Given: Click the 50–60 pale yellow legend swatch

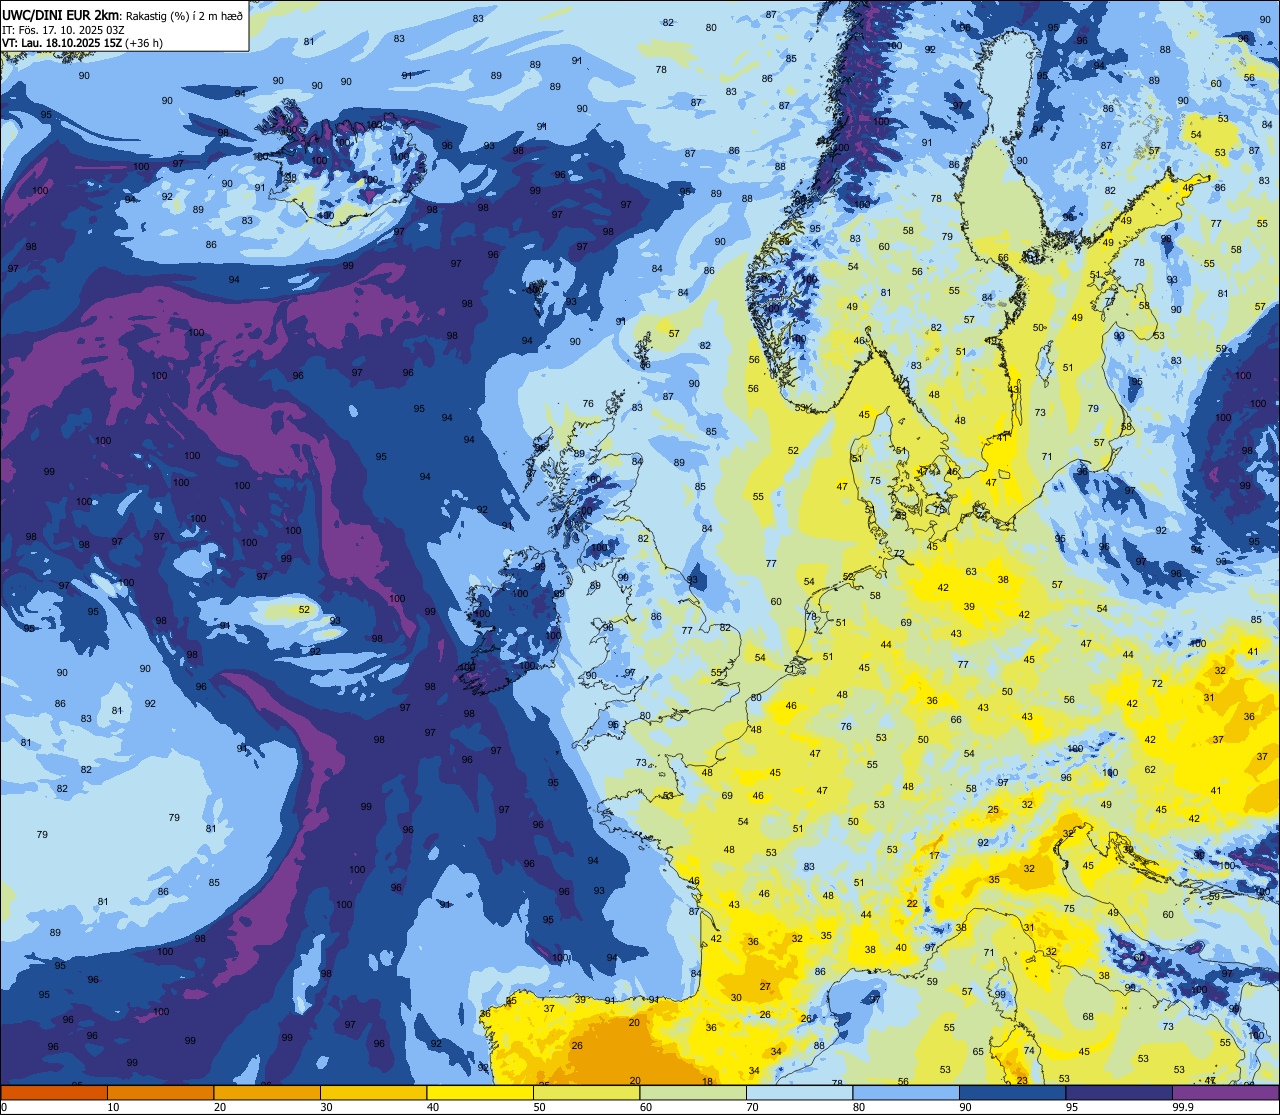Looking at the screenshot, I should (586, 1092).
